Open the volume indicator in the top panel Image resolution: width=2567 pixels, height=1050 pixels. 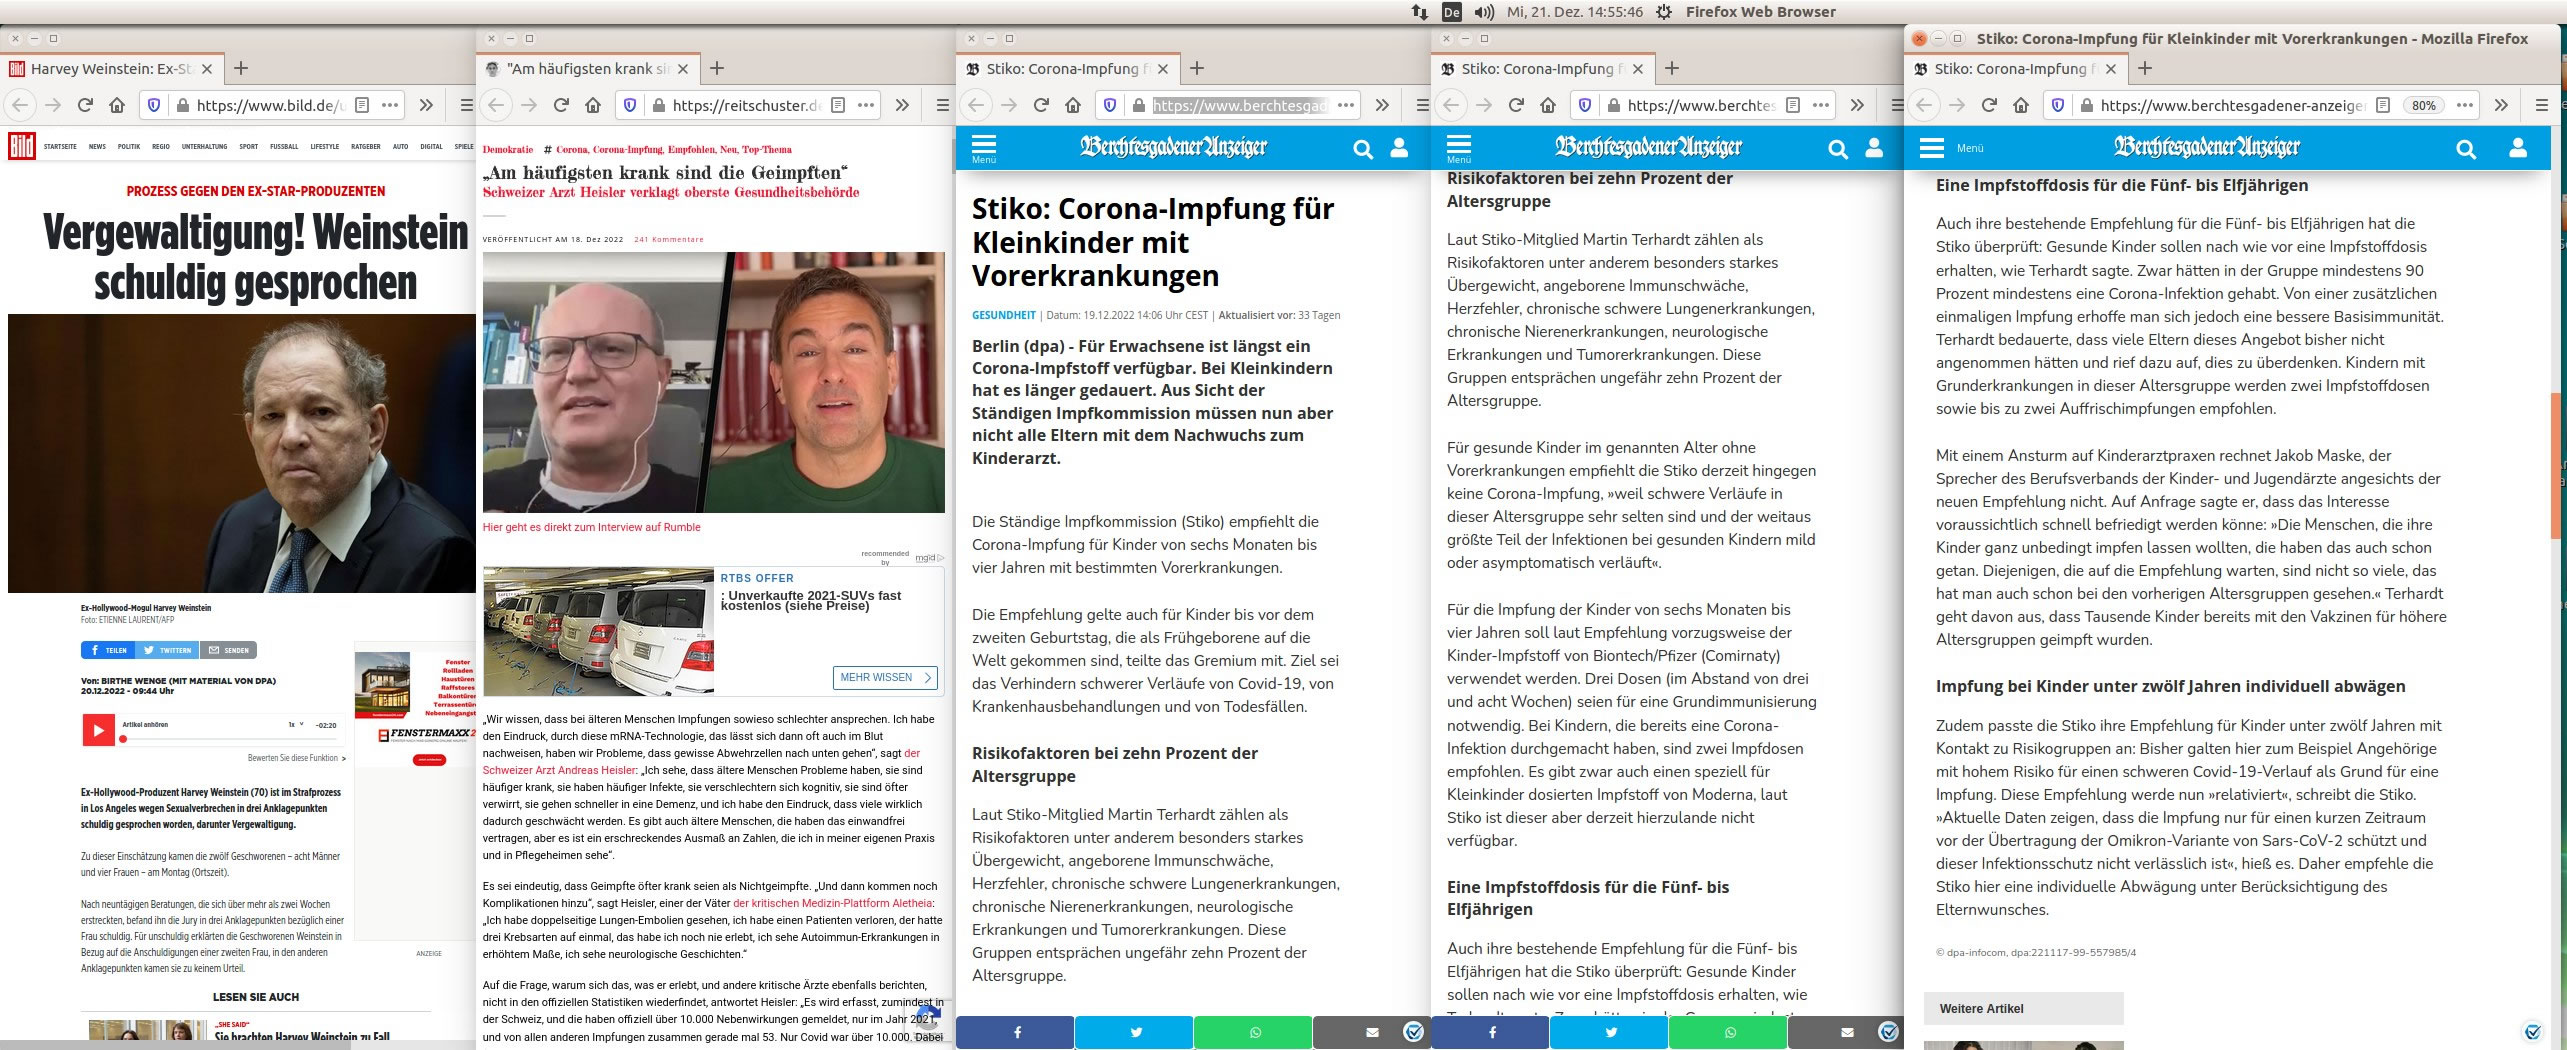coord(1484,12)
